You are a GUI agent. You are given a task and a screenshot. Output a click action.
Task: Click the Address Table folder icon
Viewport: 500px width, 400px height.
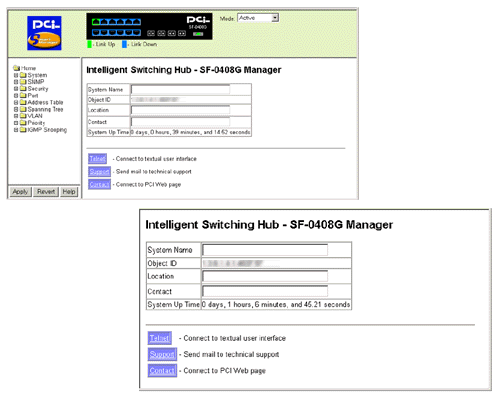(23, 102)
